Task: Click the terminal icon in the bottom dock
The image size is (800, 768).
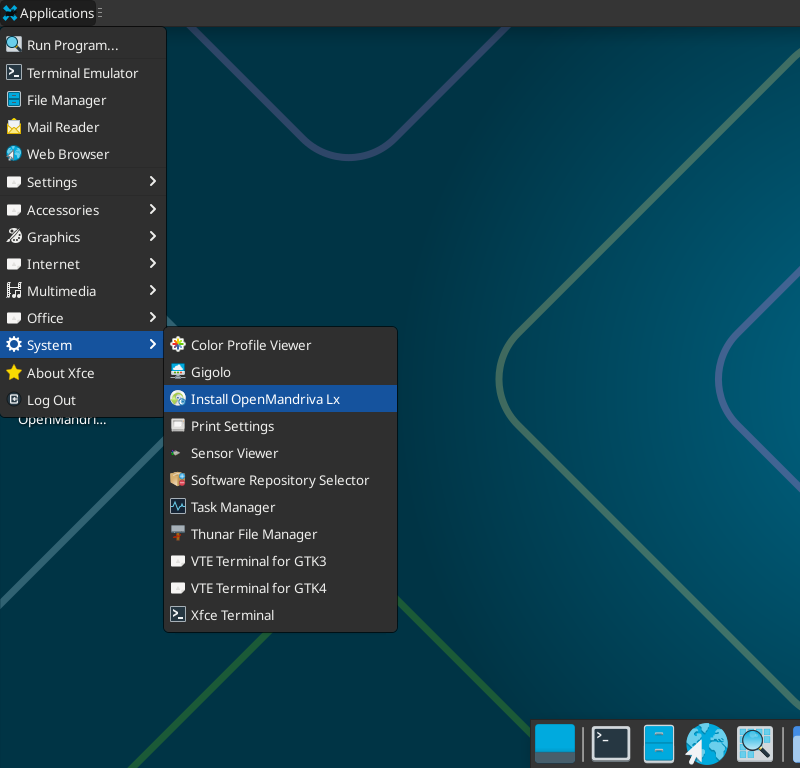Action: click(610, 743)
